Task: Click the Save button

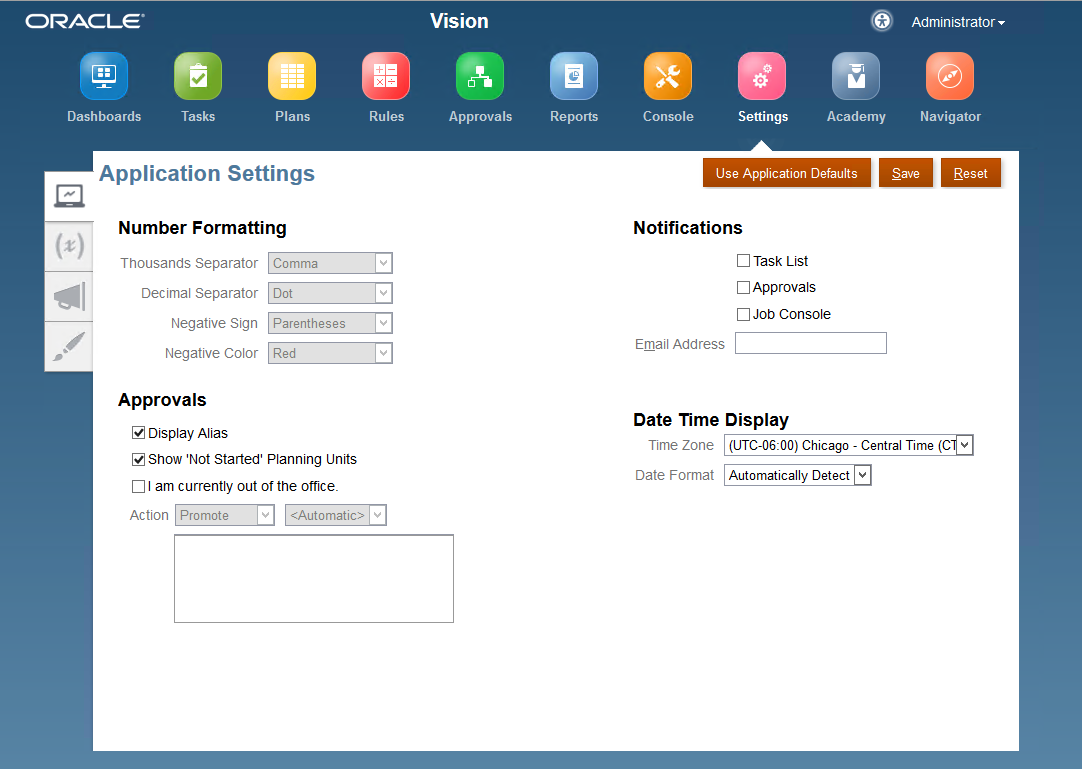Action: [x=905, y=173]
